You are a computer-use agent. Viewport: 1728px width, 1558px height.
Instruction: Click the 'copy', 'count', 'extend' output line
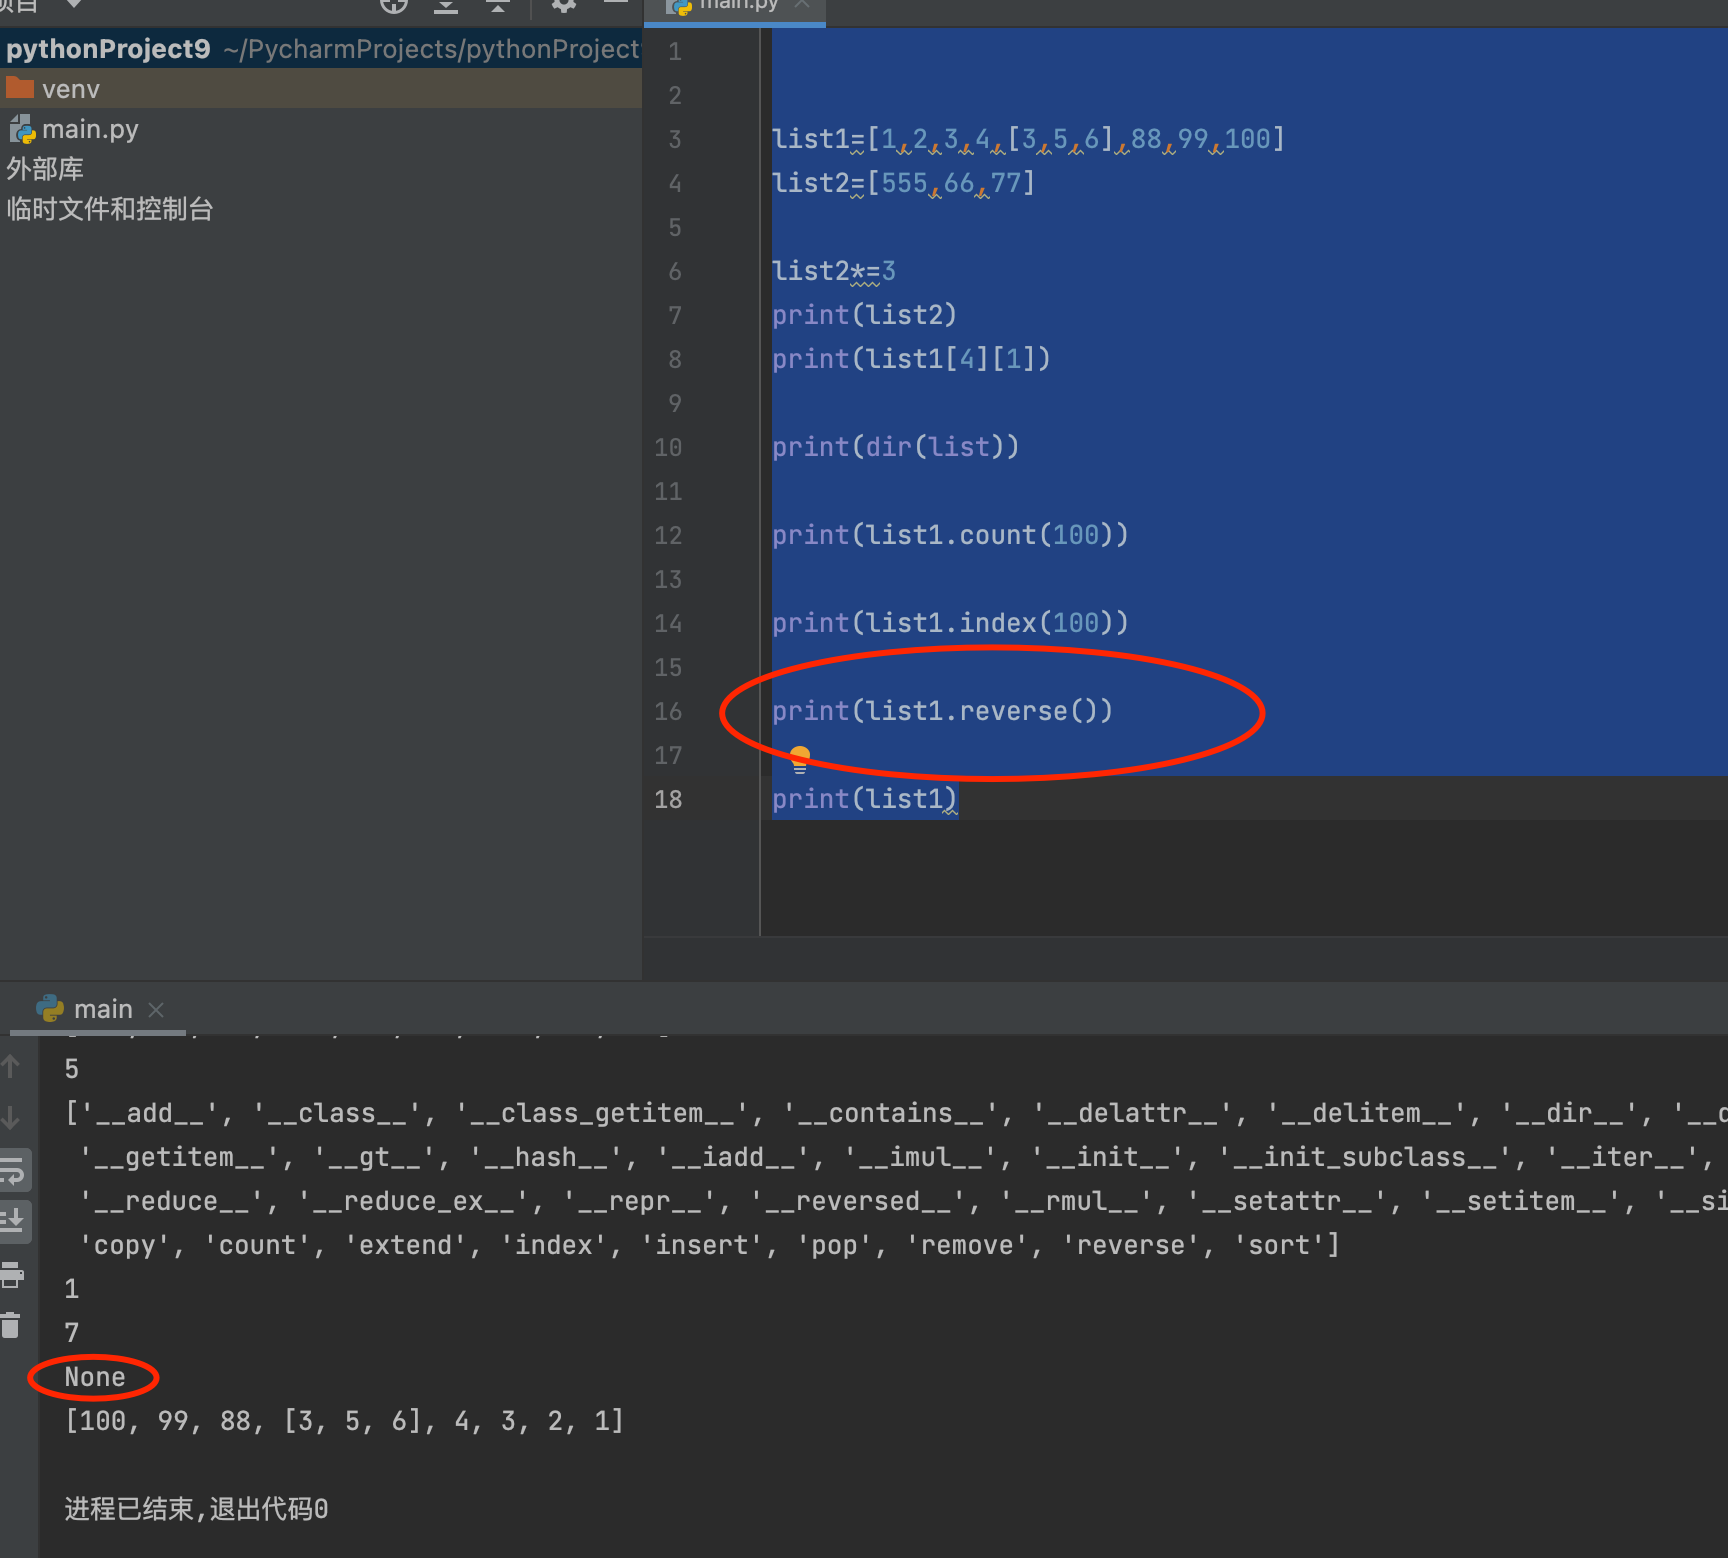(709, 1245)
